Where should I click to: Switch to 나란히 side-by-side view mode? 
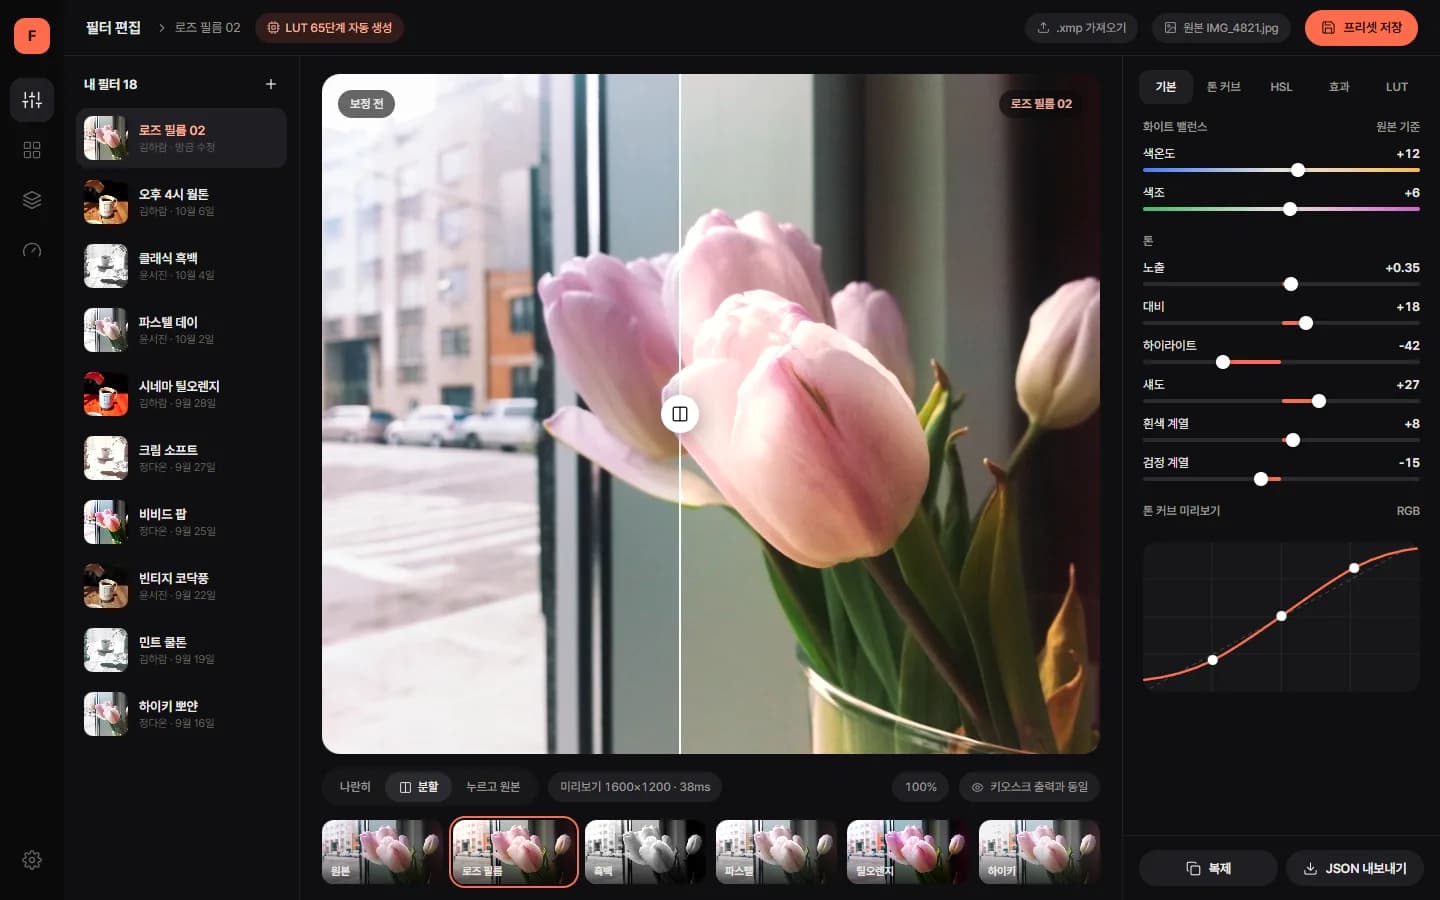(355, 787)
